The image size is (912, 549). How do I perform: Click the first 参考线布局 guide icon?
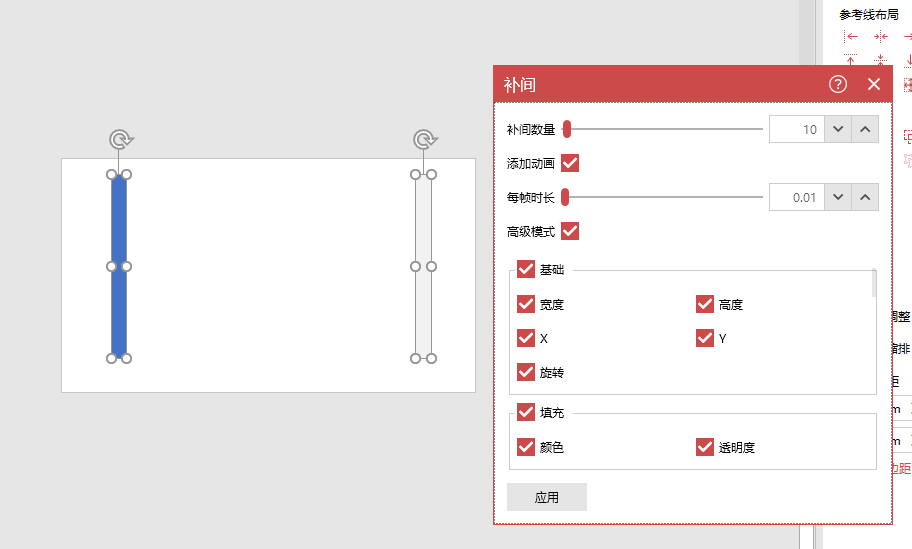coord(851,36)
